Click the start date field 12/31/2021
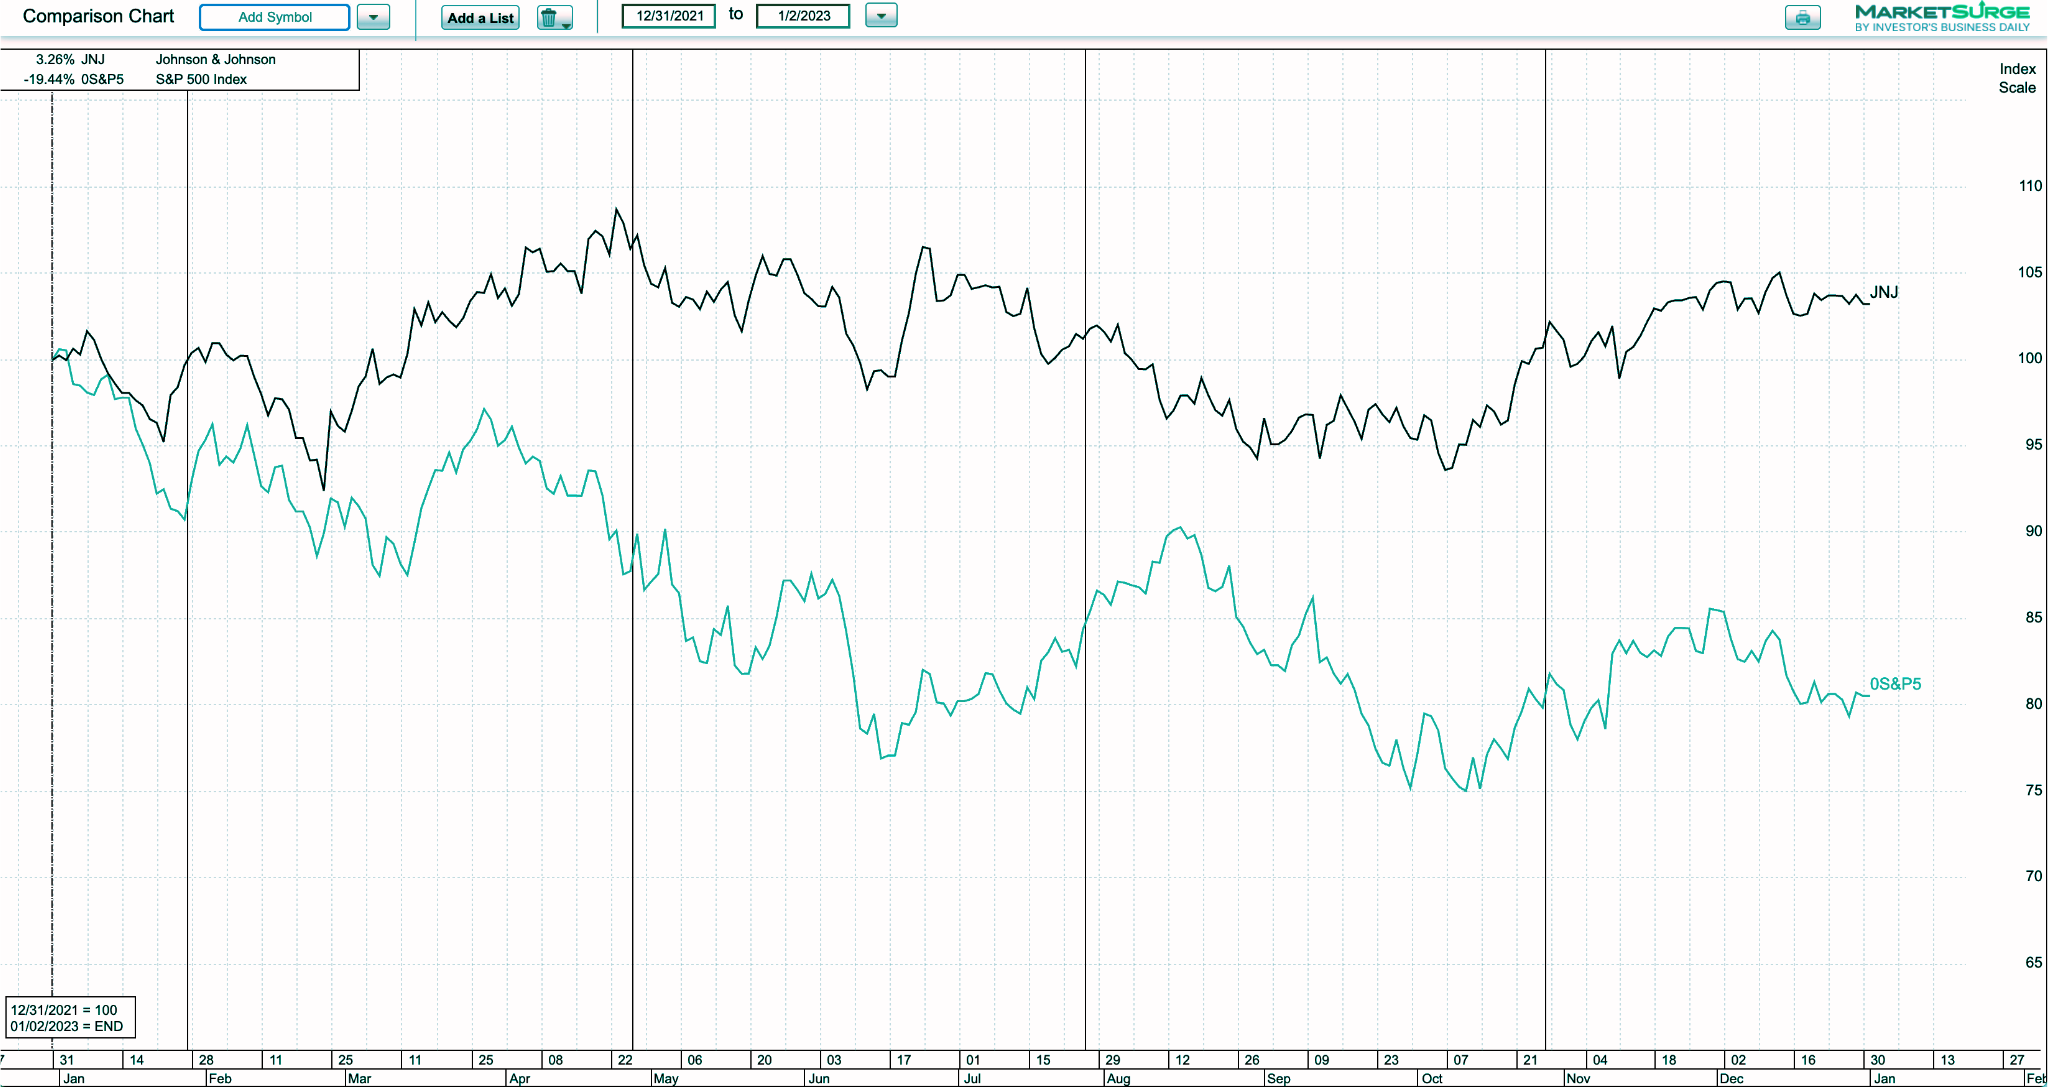This screenshot has width=2048, height=1087. [669, 16]
